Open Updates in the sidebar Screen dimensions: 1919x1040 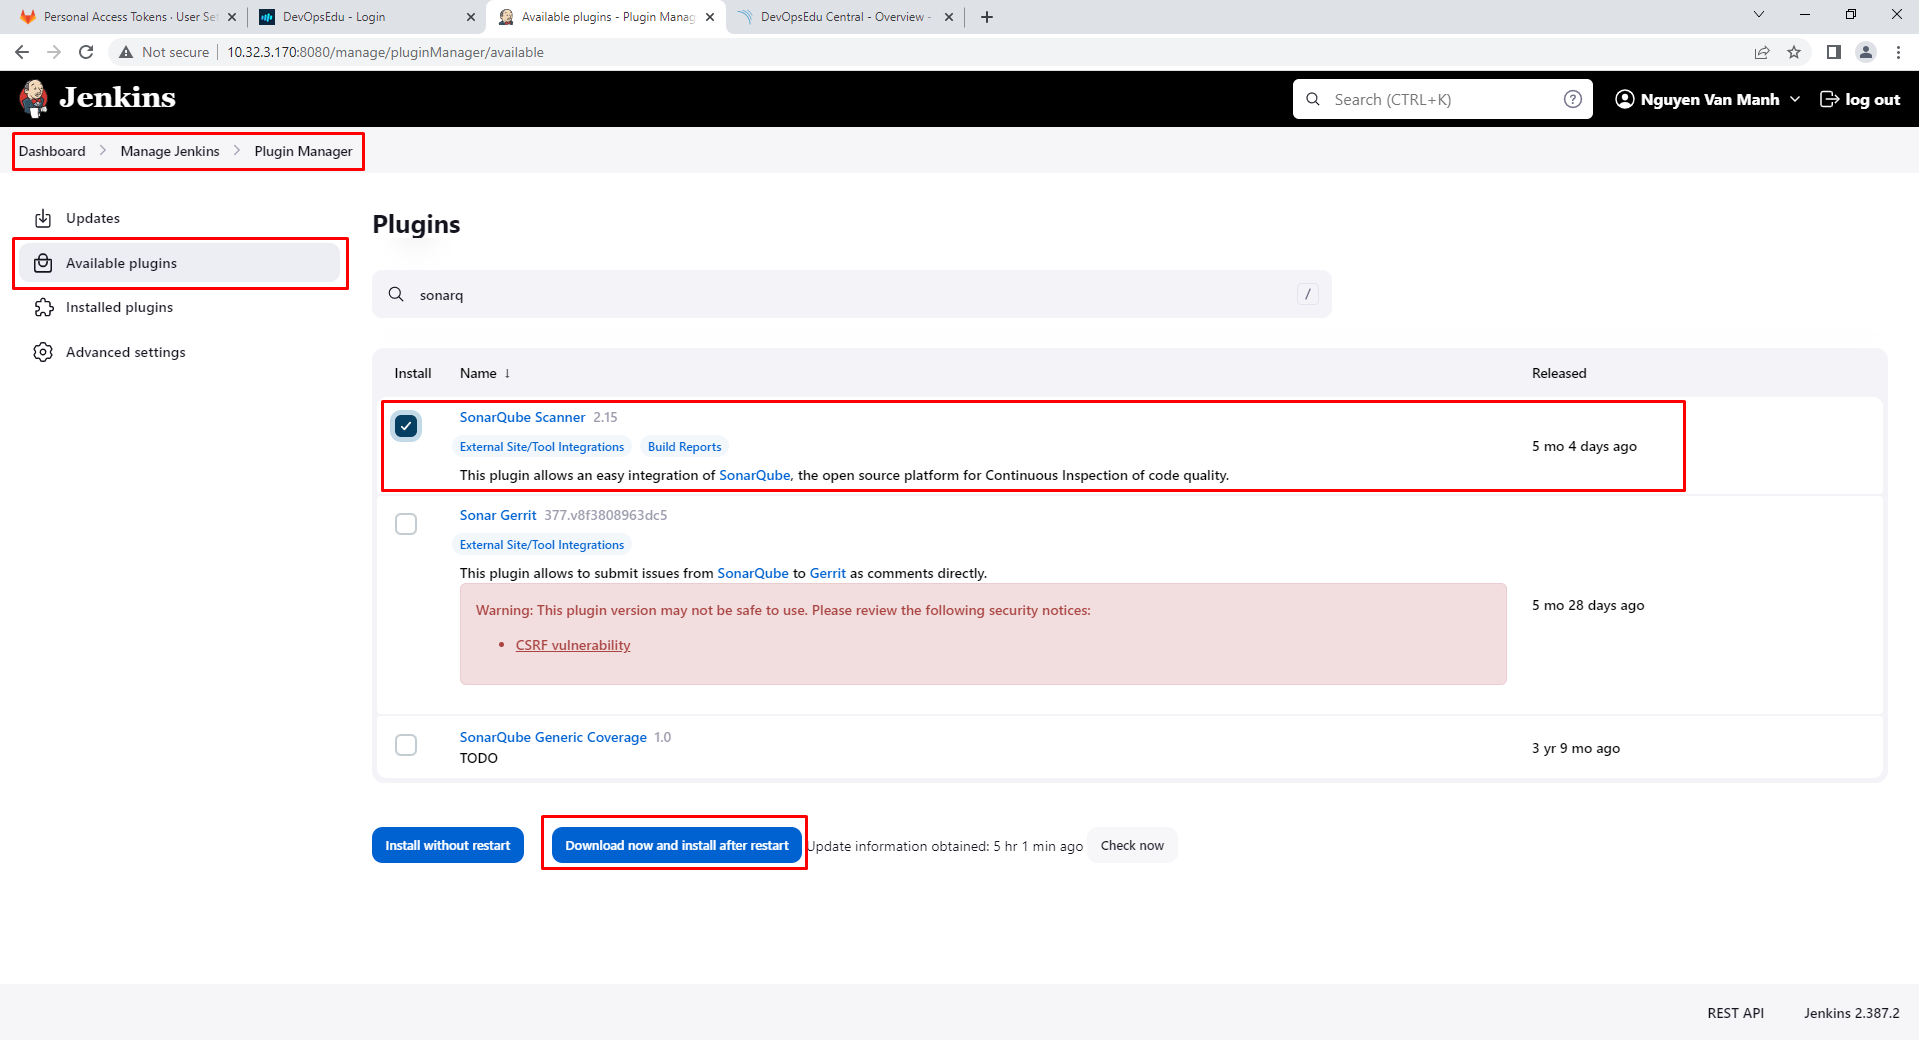pos(180,218)
